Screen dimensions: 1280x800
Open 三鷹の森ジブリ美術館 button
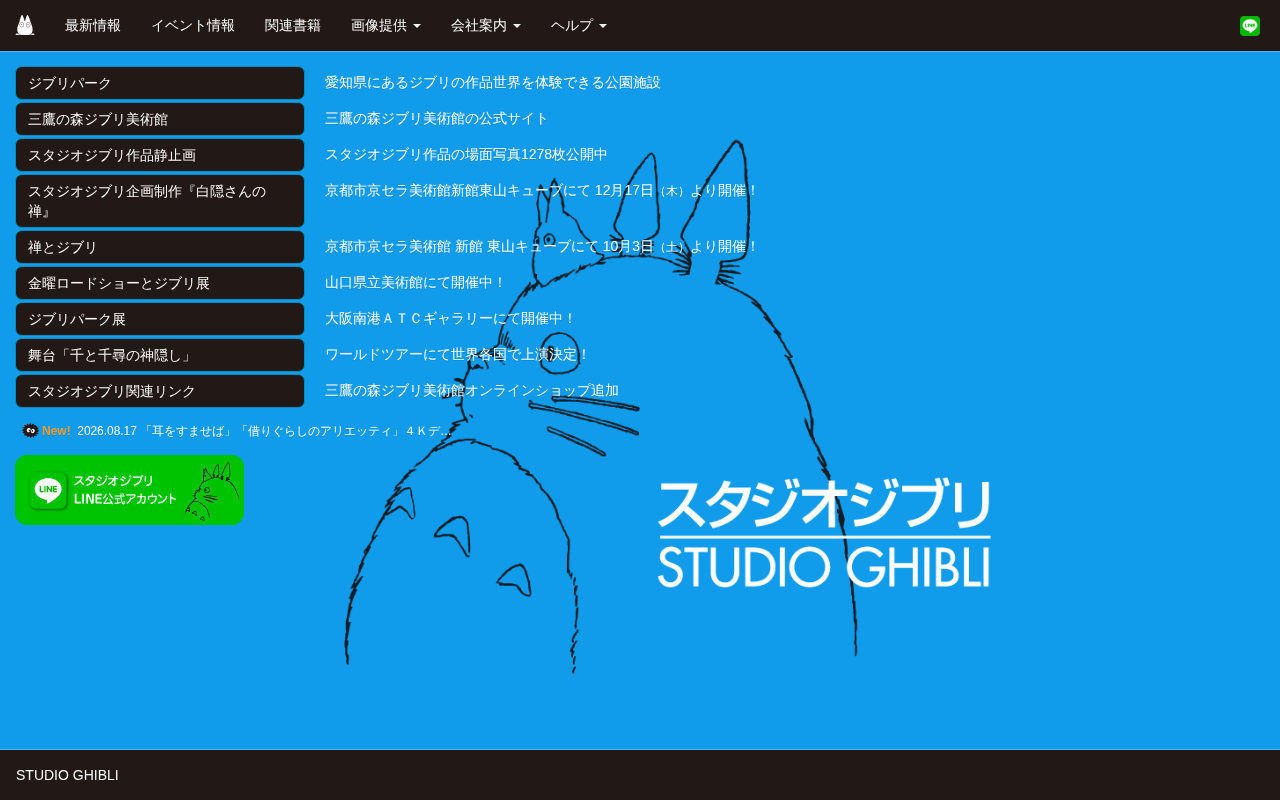(160, 119)
